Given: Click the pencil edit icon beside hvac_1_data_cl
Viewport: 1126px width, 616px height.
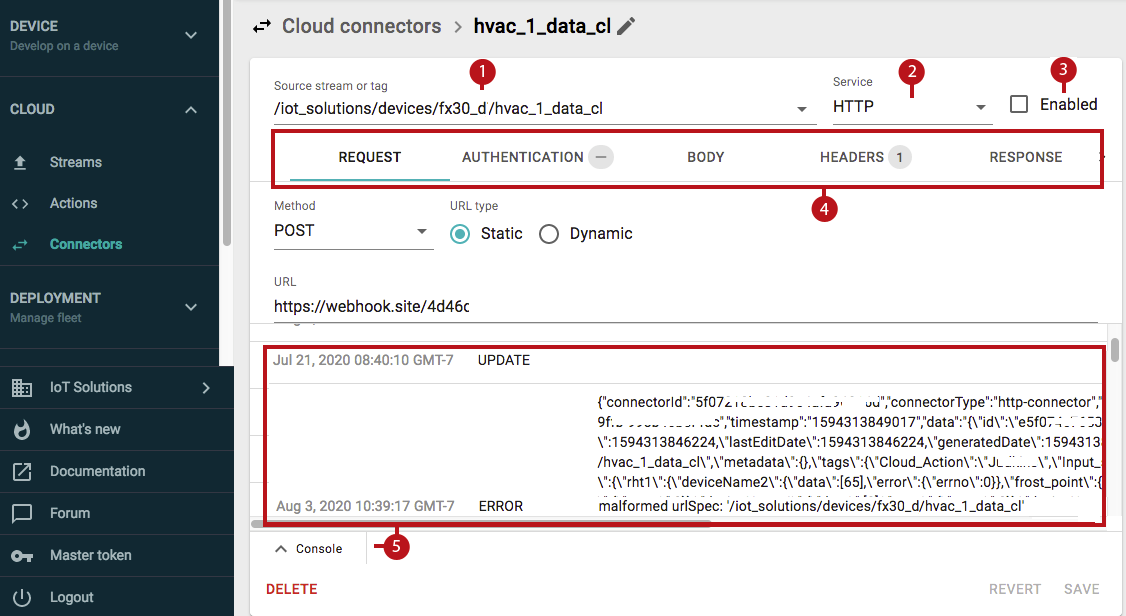Looking at the screenshot, I should tap(626, 27).
